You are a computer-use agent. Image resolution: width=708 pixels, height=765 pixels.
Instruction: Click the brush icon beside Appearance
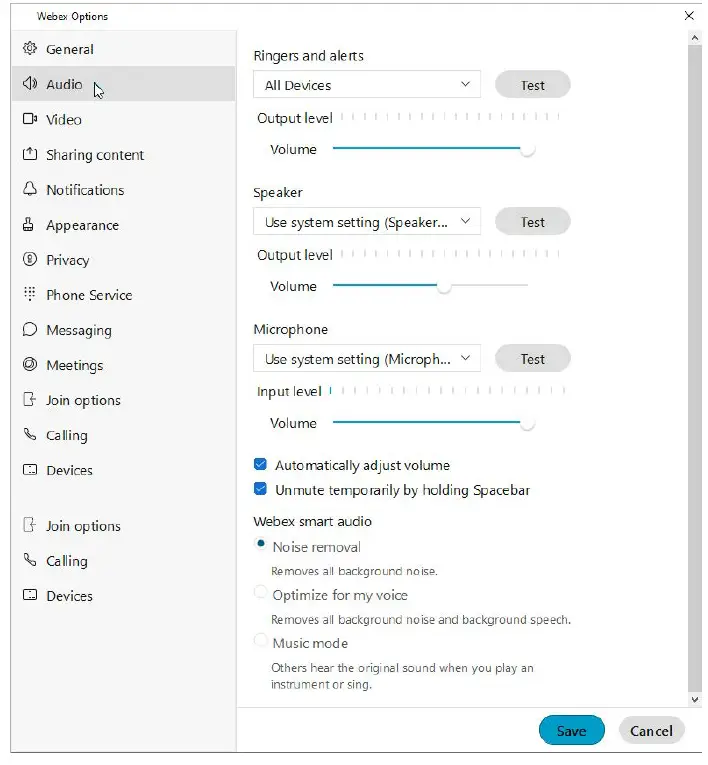coord(28,224)
